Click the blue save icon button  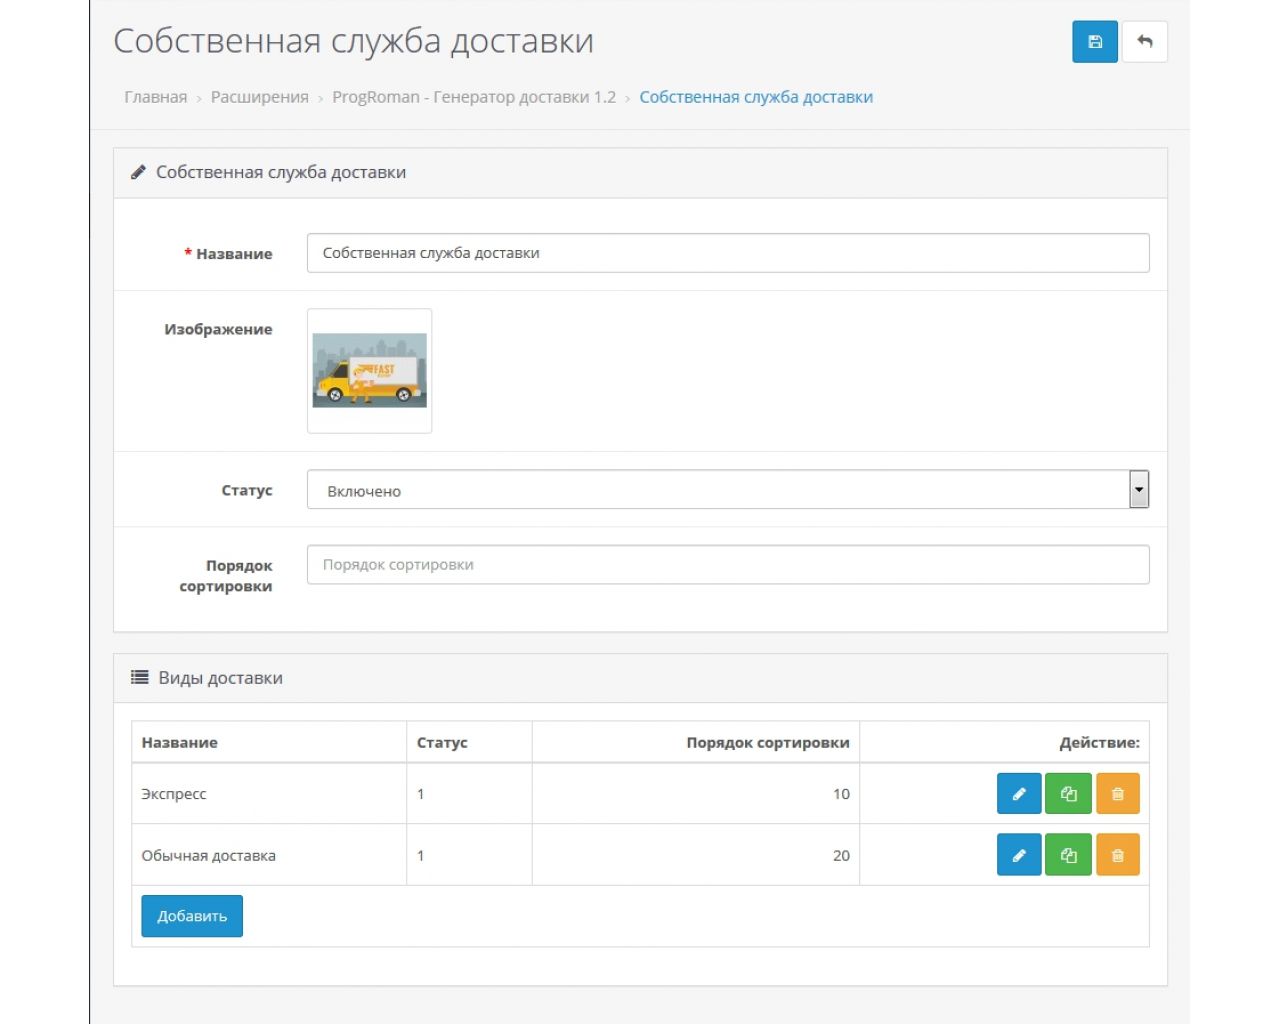[x=1095, y=42]
